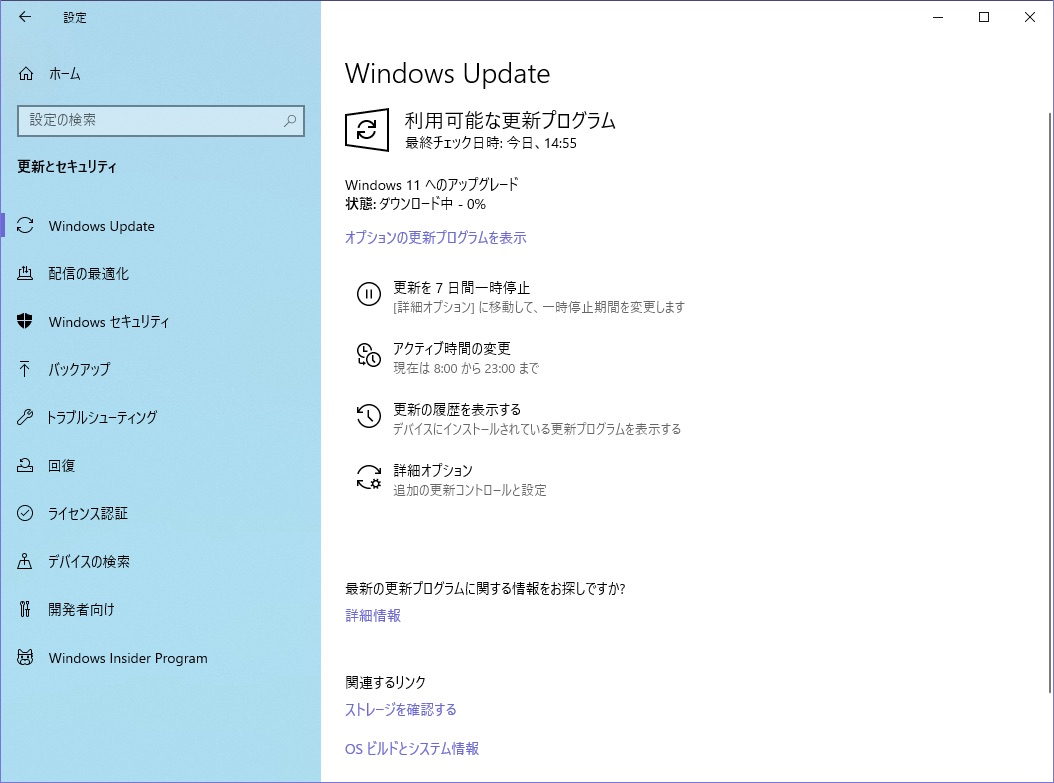Open the ホーム settings page
The width and height of the screenshot is (1054, 783).
[x=161, y=73]
